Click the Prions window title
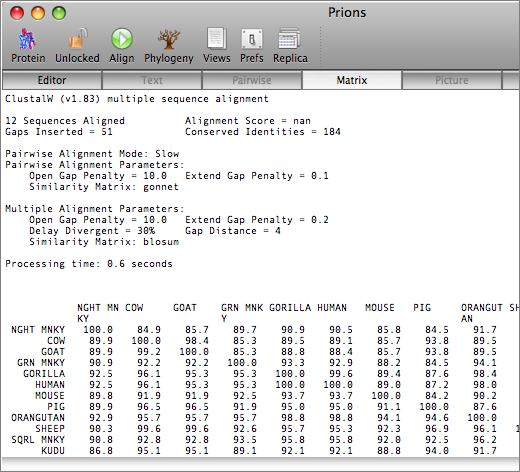The height and width of the screenshot is (472, 520). coord(347,13)
